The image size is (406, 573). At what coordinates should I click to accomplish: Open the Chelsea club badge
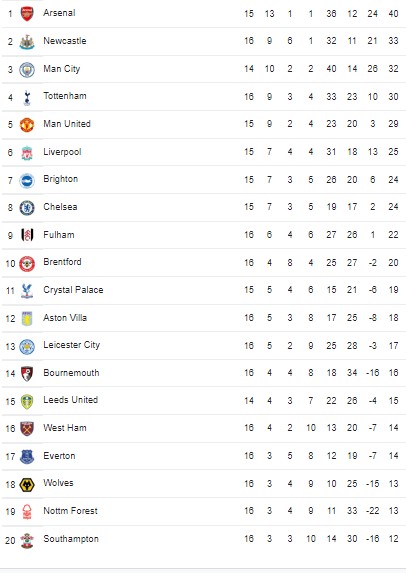pyautogui.click(x=27, y=208)
